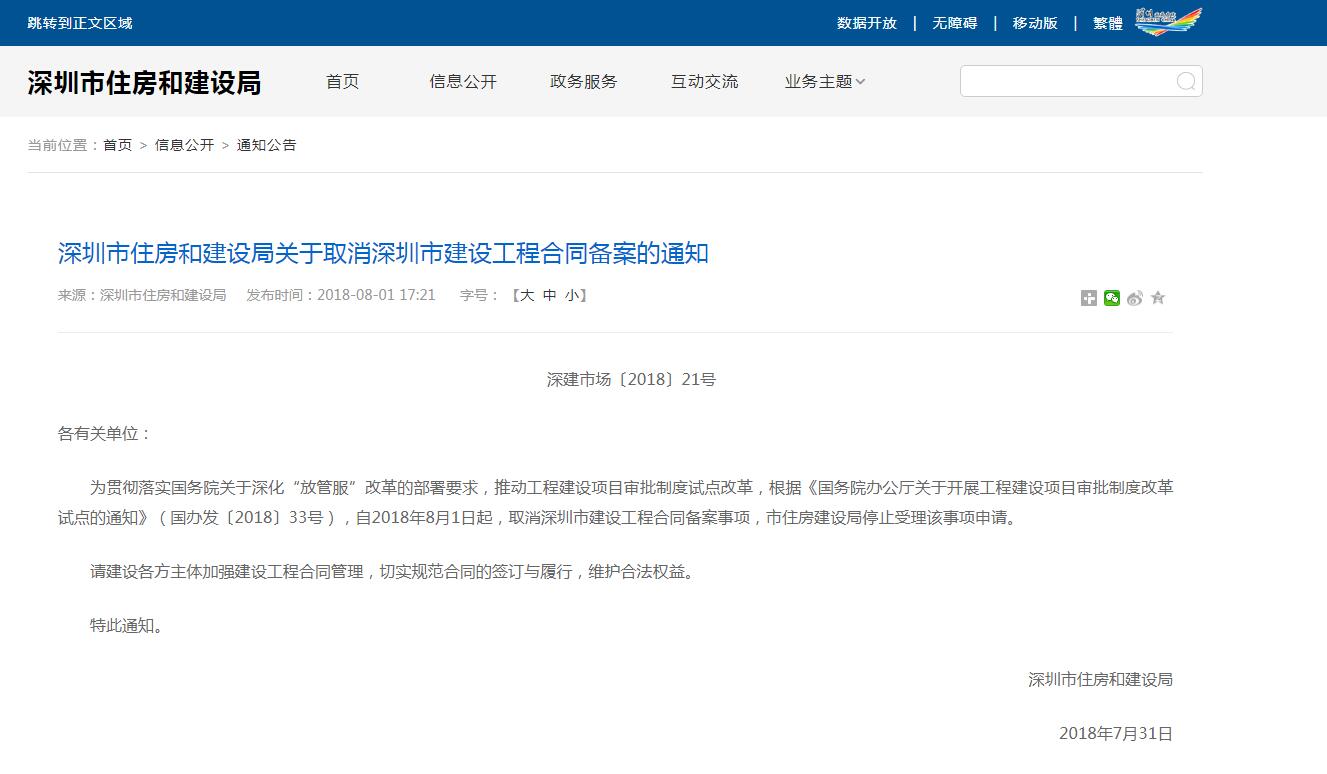Open the 首页 navigation menu
1327x774 pixels.
tap(341, 81)
